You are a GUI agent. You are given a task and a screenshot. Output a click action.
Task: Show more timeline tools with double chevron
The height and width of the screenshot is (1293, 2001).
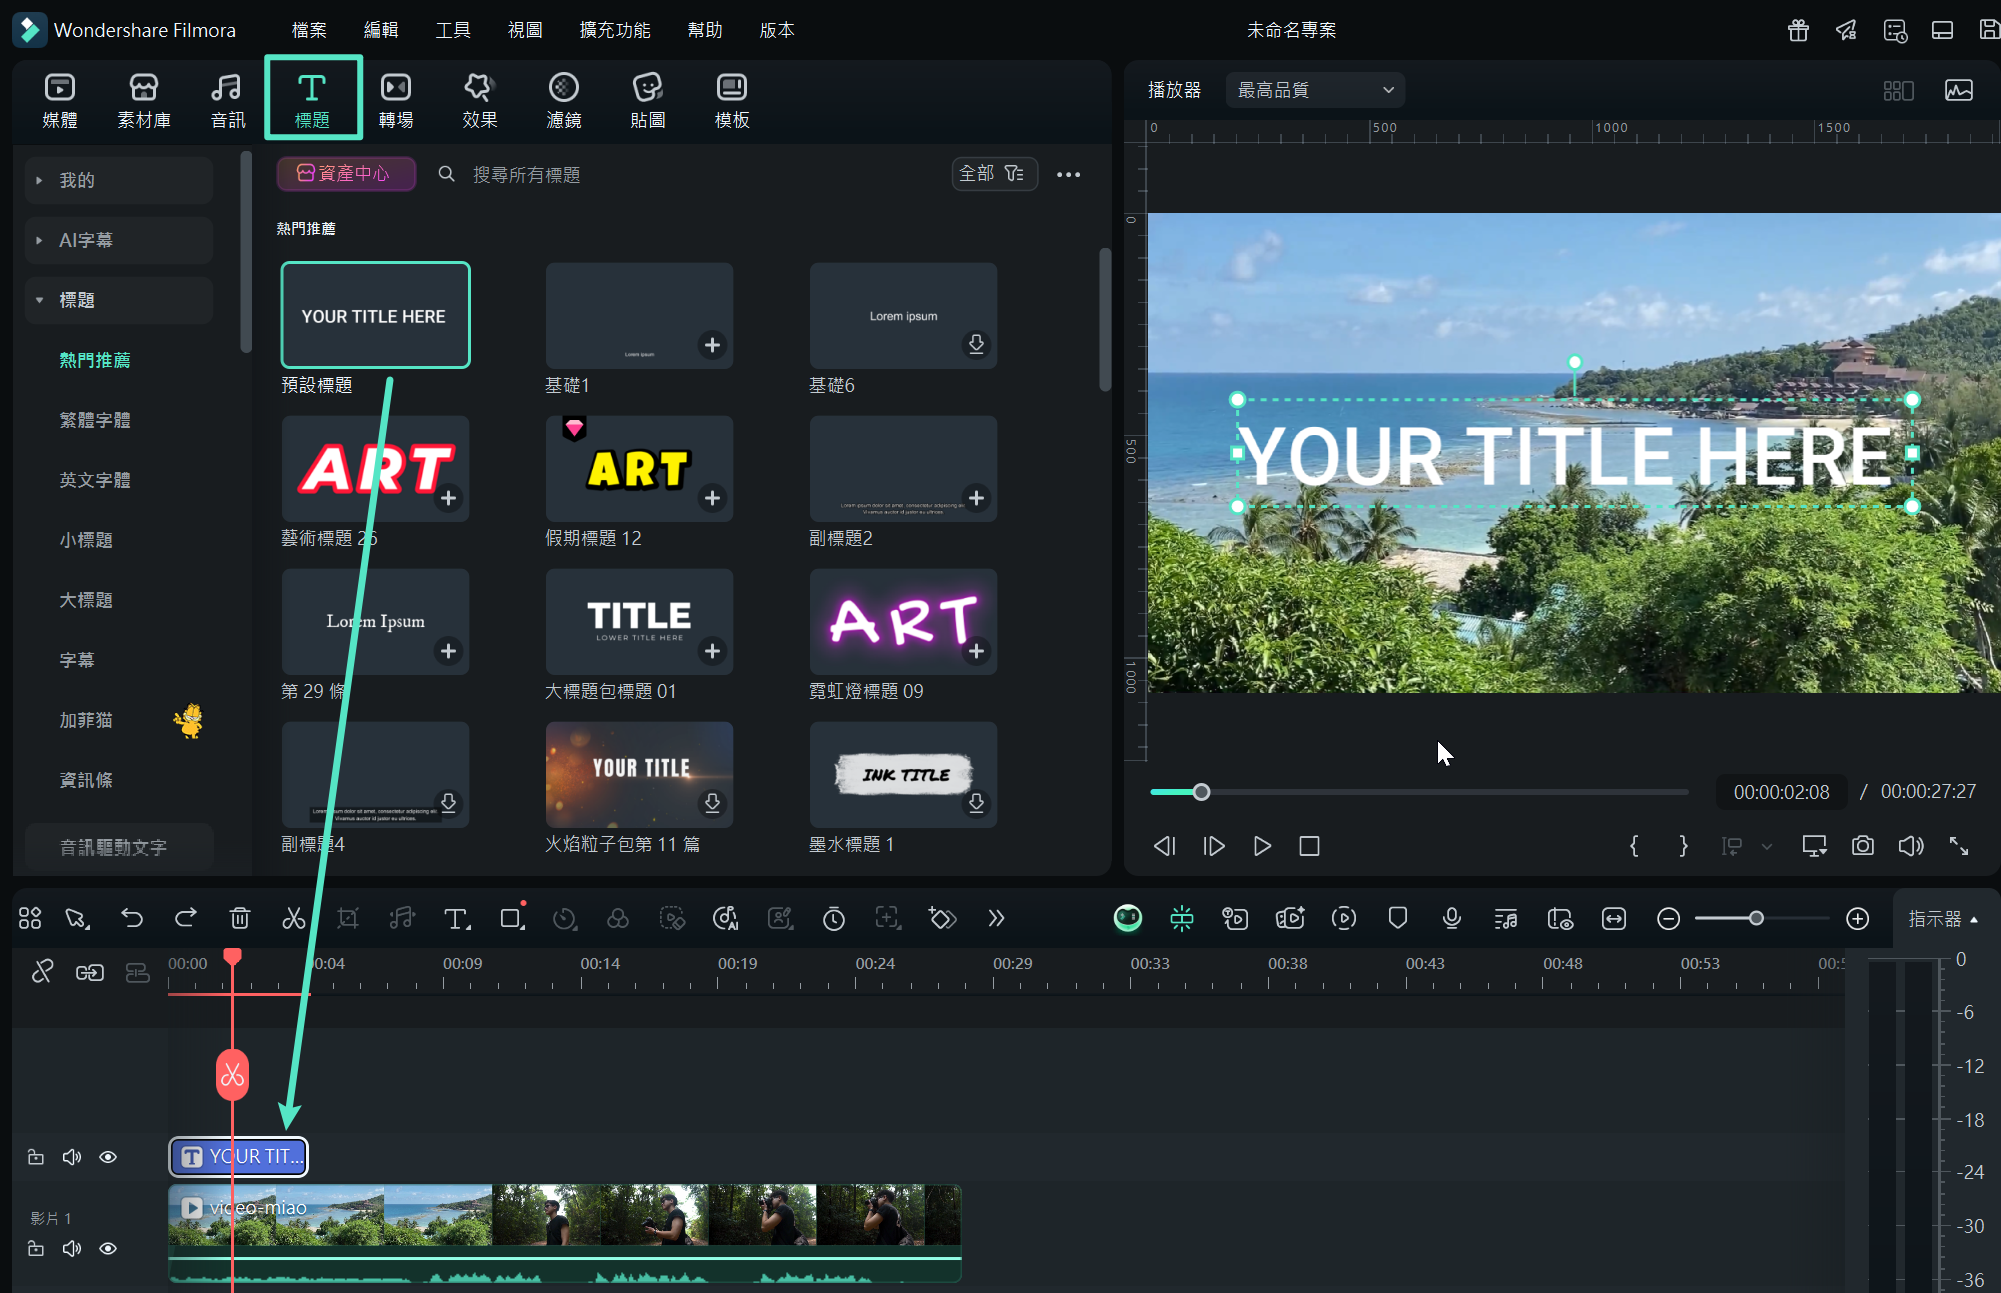996,918
